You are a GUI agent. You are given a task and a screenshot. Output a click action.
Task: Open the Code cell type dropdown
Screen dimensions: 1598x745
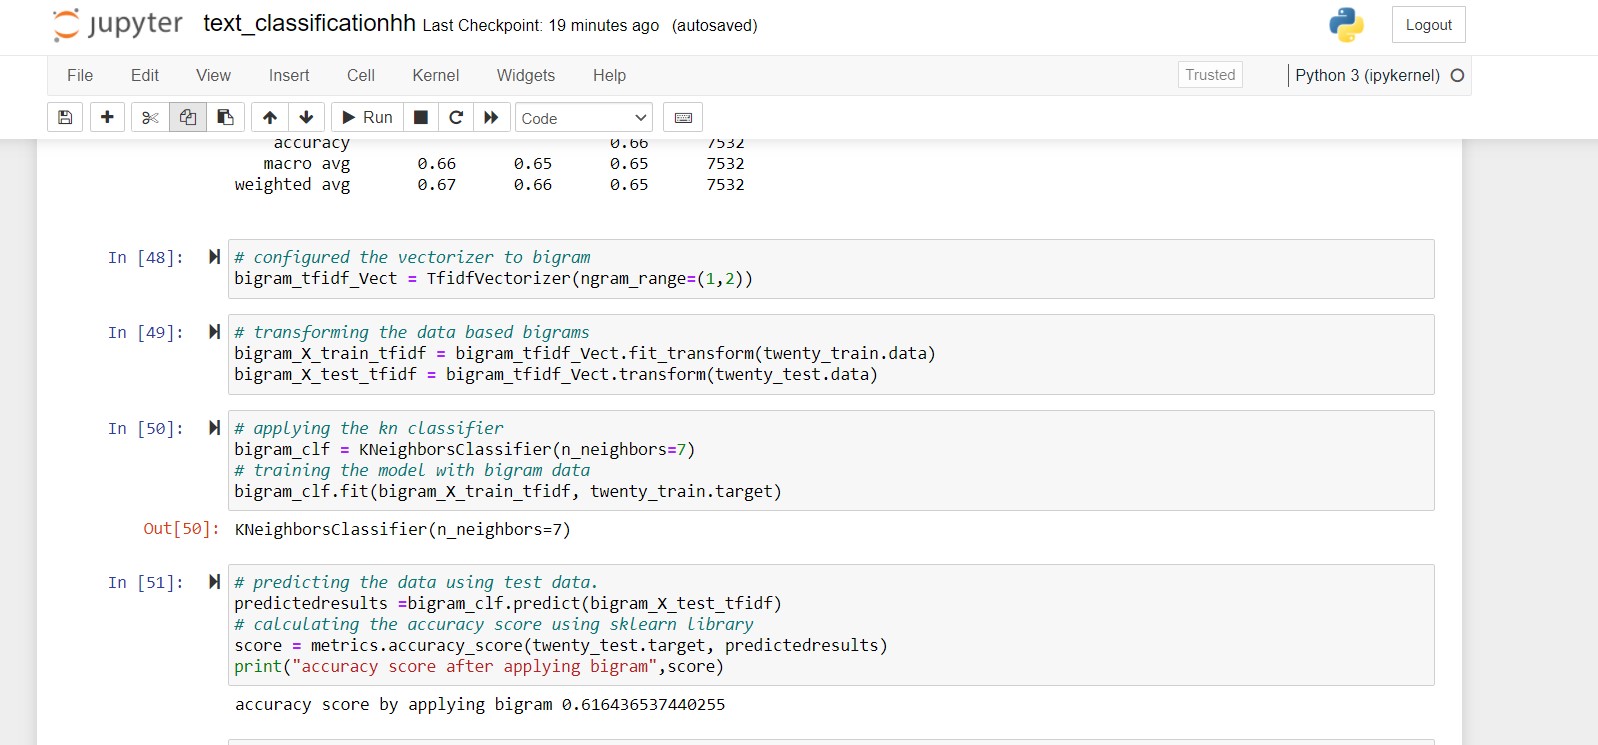(584, 118)
